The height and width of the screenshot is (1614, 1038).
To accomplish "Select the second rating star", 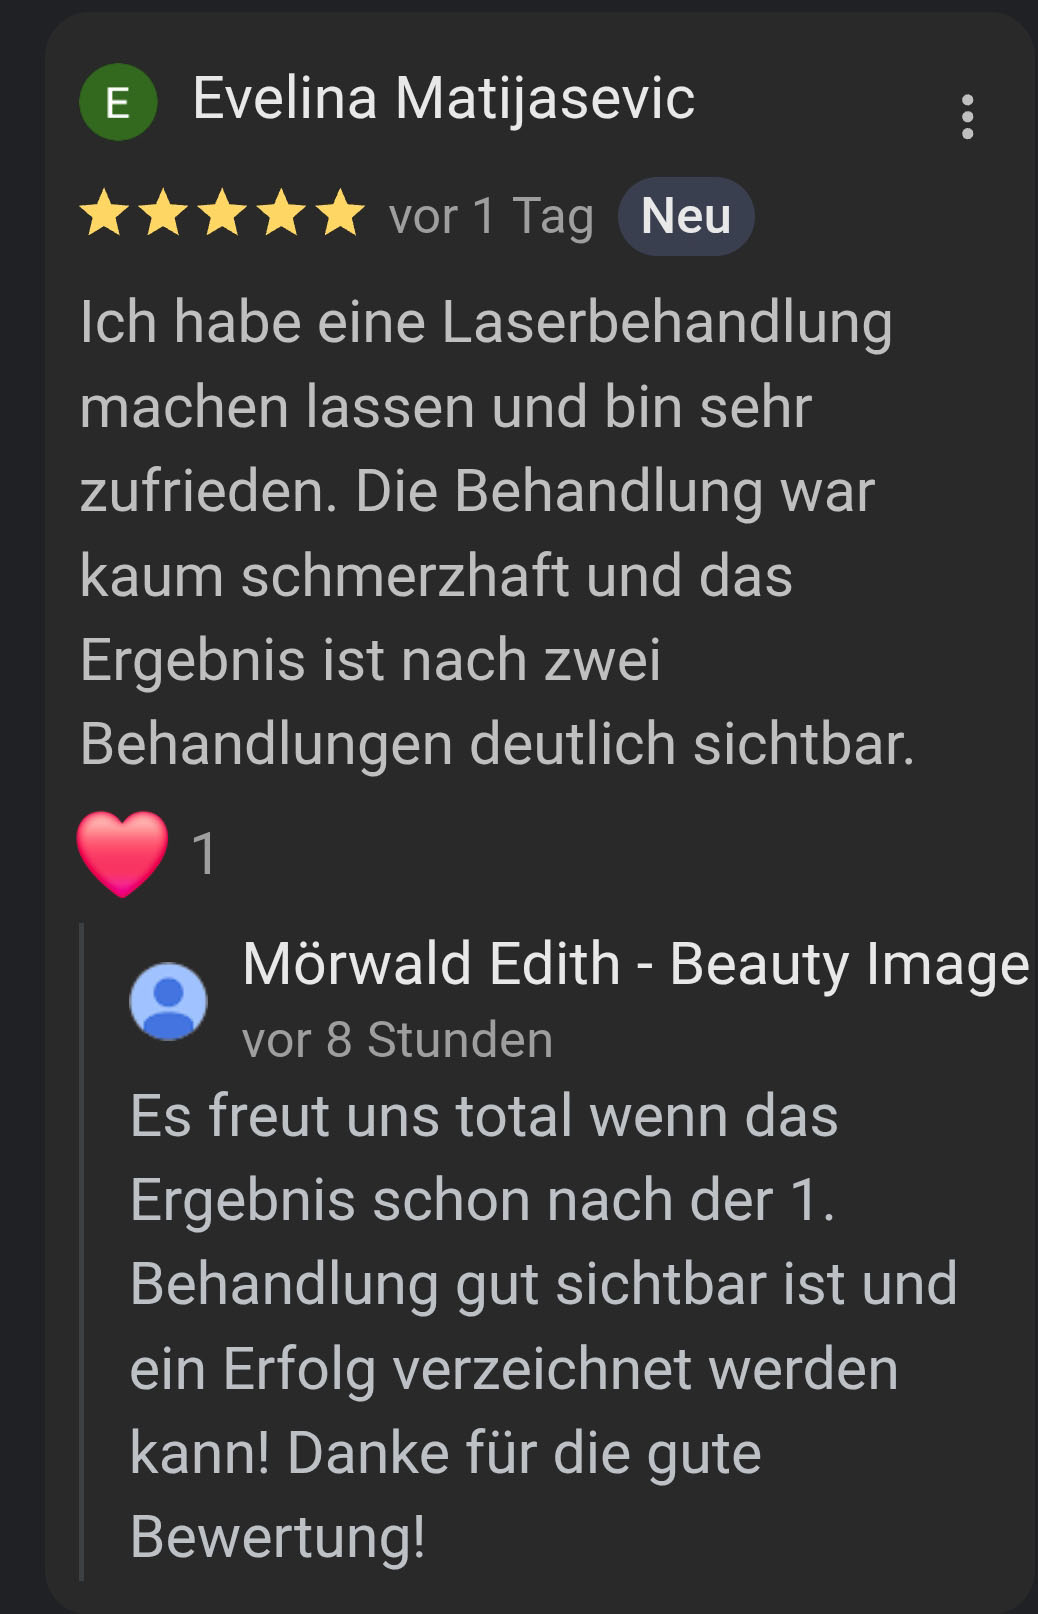I will point(163,213).
